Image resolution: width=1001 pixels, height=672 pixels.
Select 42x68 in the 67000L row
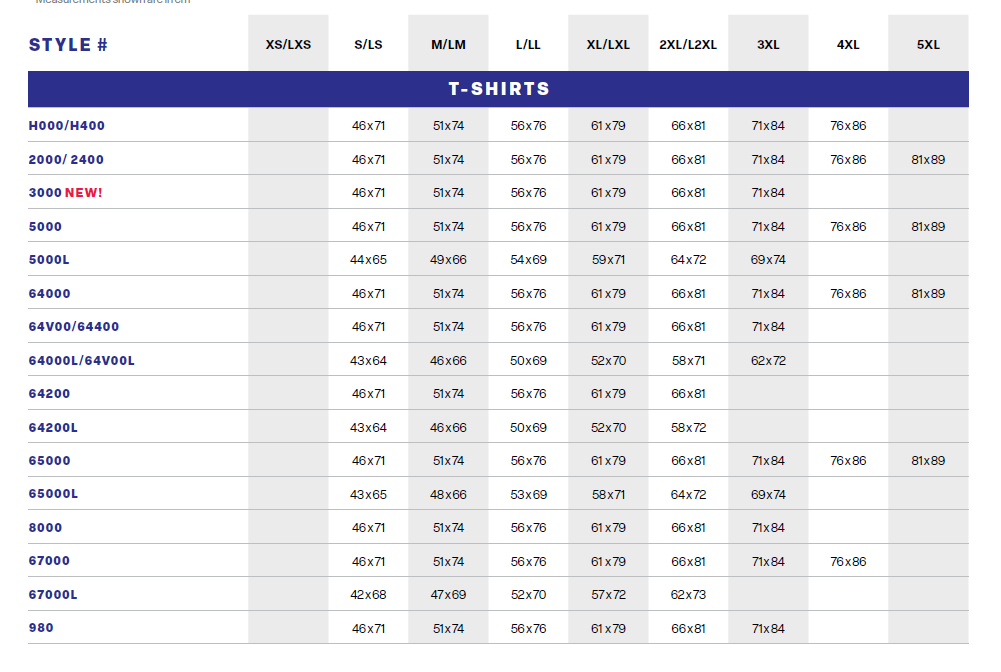[x=368, y=595]
